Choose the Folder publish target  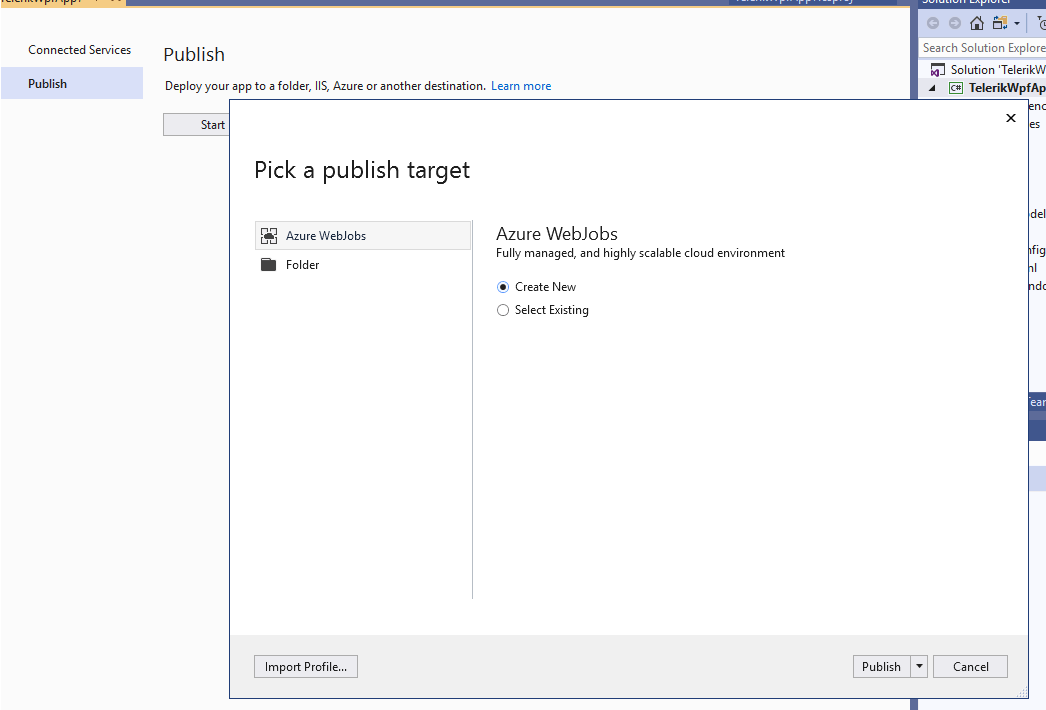(x=362, y=265)
